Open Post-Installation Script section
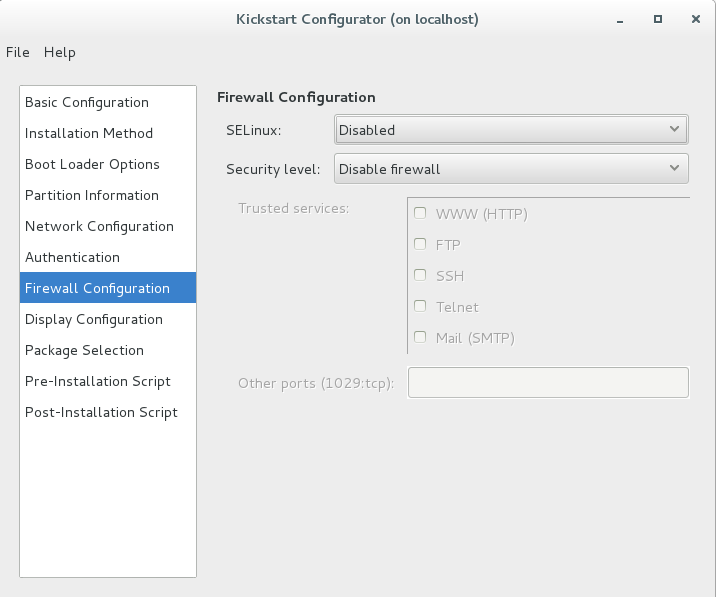 pyautogui.click(x=108, y=412)
